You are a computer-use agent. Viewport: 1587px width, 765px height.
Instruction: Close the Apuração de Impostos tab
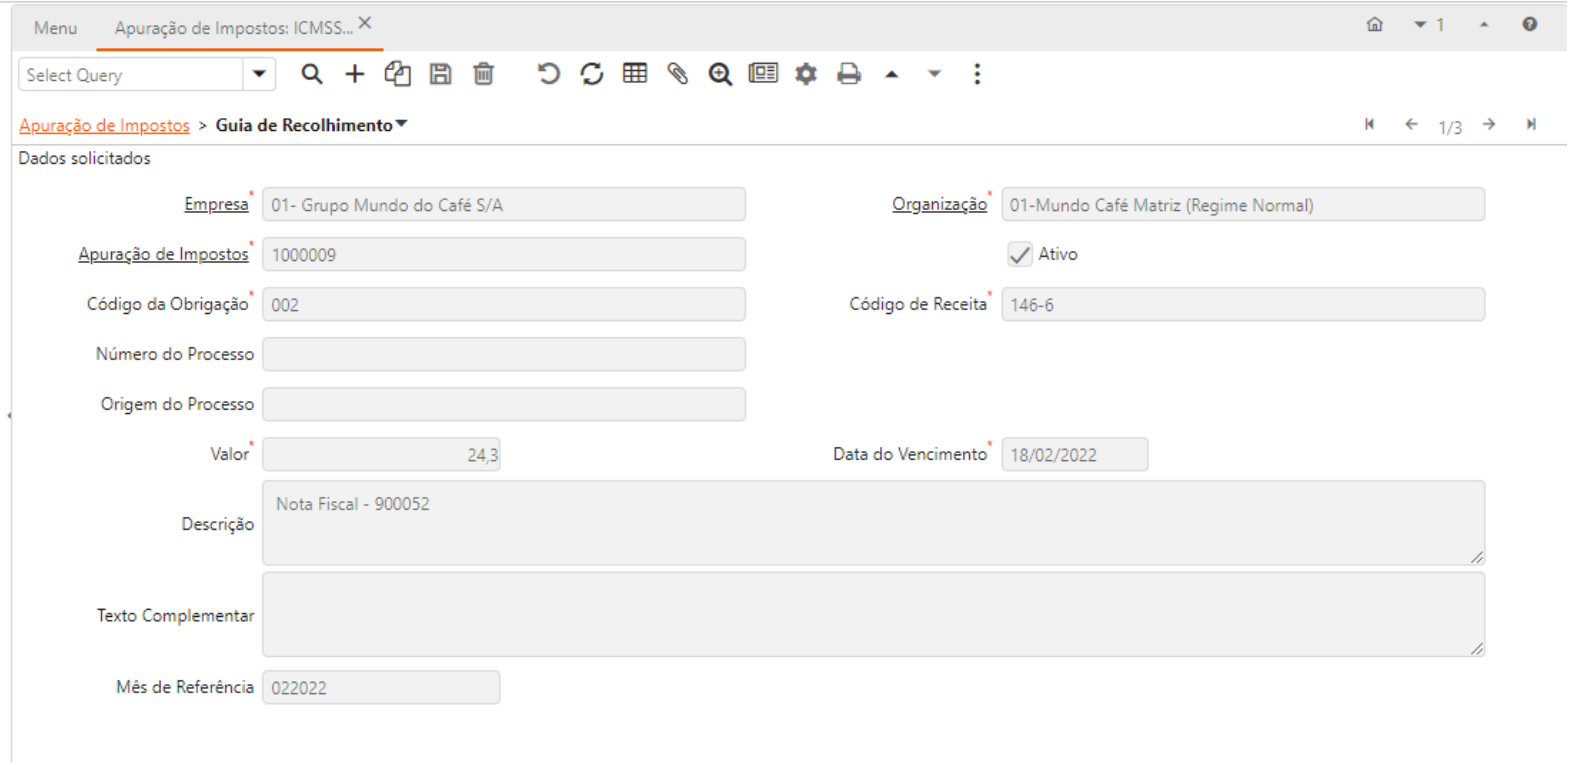365,23
